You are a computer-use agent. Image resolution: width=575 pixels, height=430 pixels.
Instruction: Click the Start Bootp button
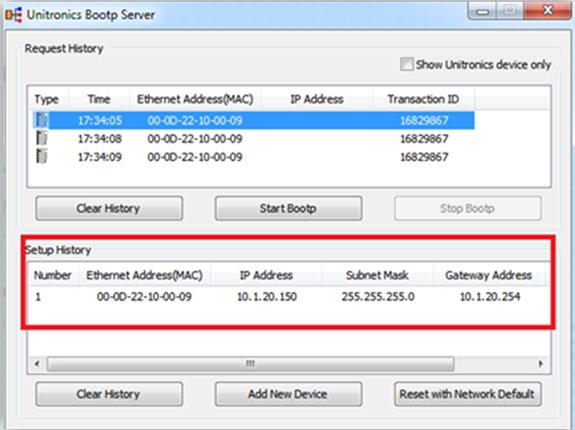coord(288,208)
